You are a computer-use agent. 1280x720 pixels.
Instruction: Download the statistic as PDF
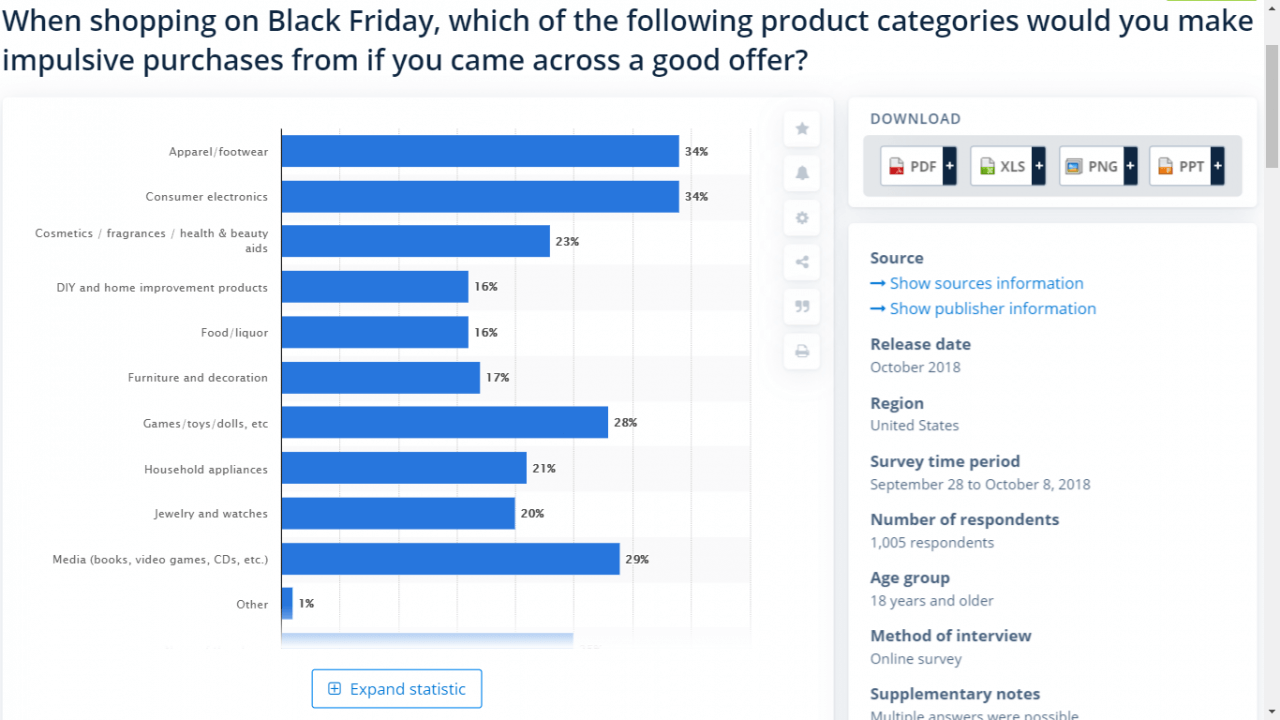click(x=913, y=166)
